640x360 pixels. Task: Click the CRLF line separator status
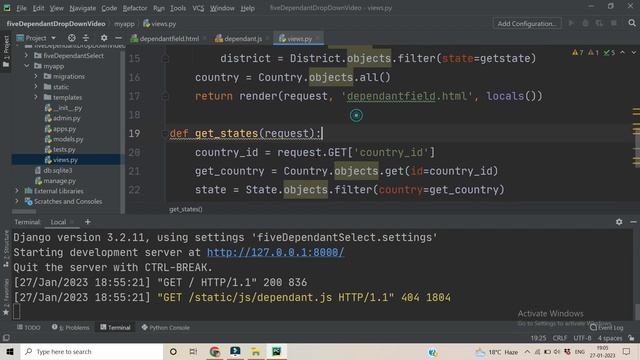[560, 338]
